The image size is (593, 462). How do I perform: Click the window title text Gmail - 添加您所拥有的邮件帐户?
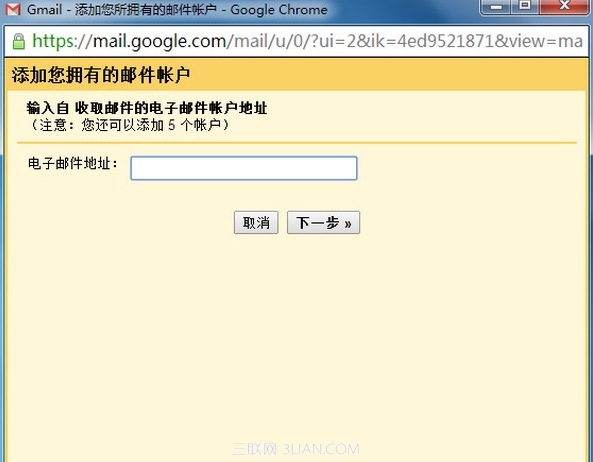tap(122, 9)
